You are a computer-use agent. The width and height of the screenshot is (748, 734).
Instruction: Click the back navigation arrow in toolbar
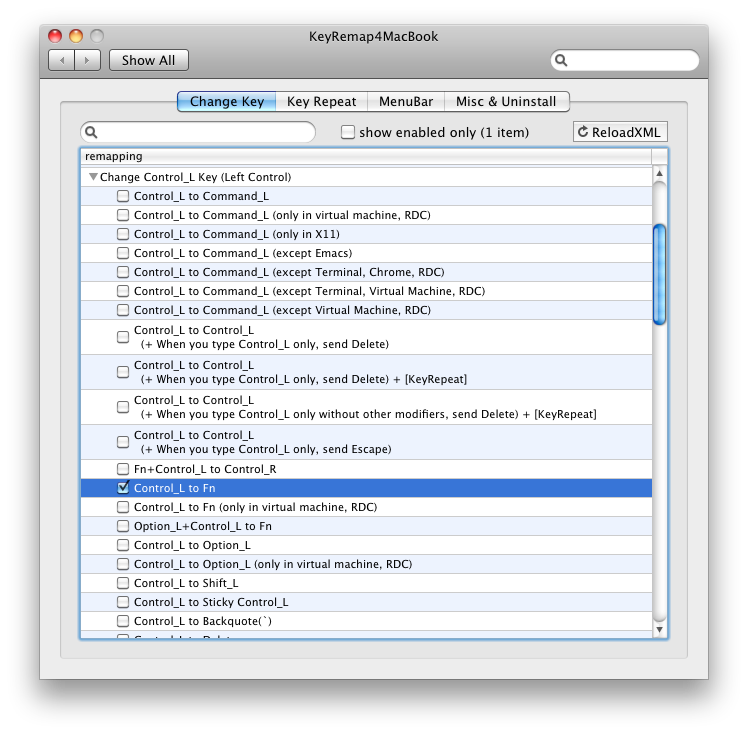click(x=62, y=60)
